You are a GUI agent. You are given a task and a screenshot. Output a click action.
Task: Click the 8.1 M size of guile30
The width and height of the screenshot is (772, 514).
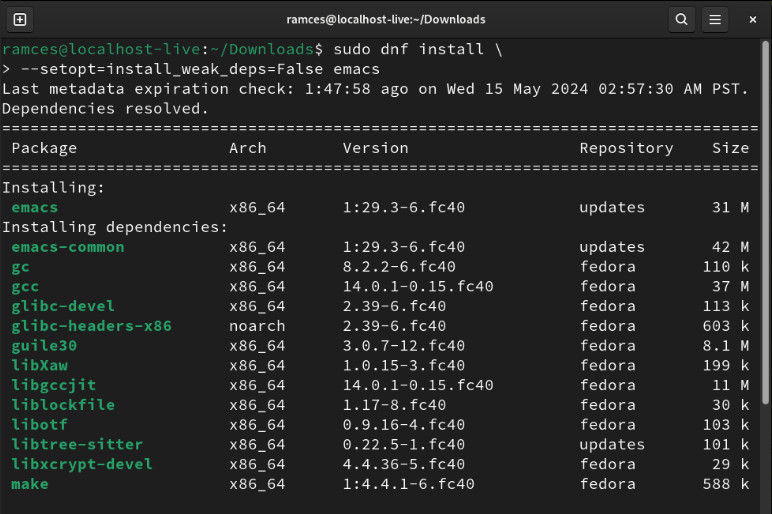(x=726, y=346)
